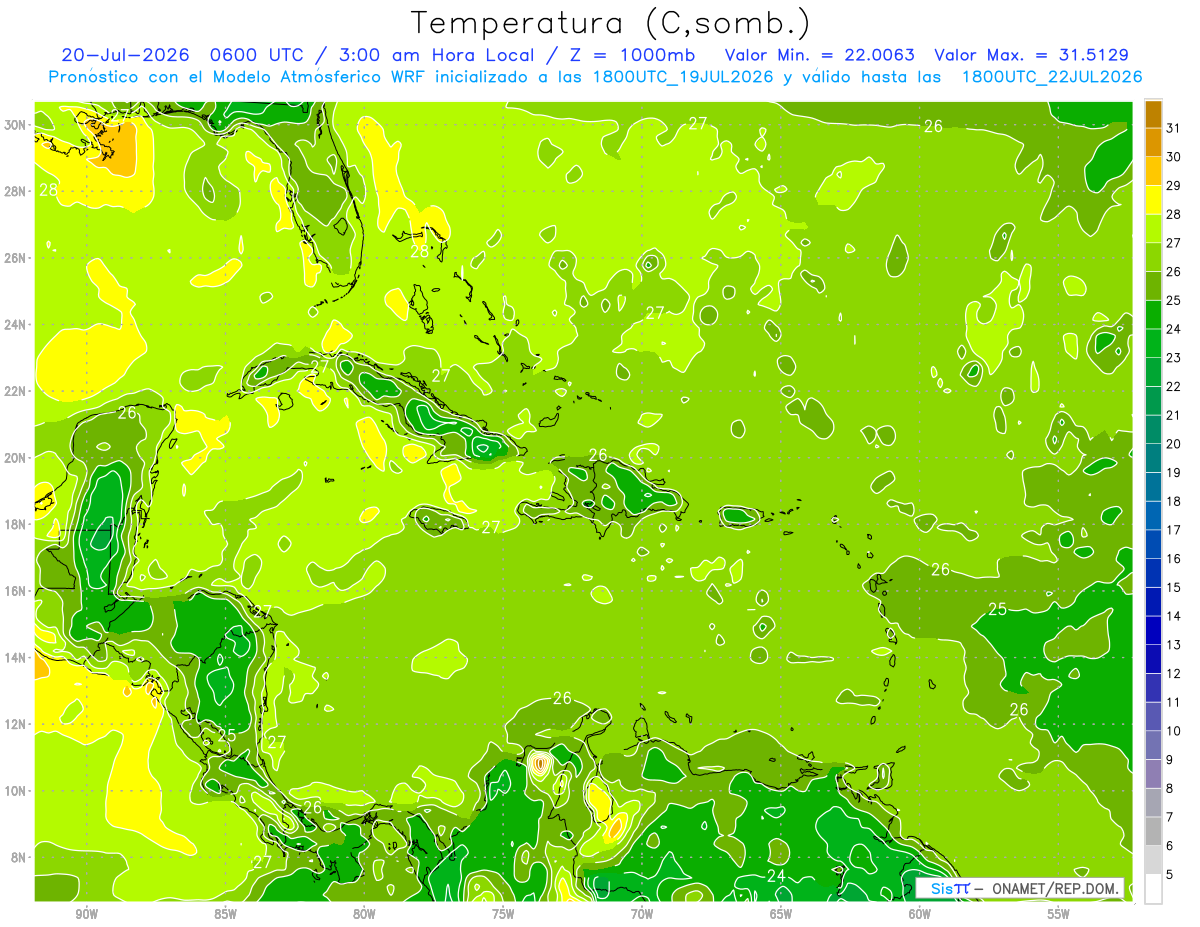Viewport: 1200px width, 927px height.
Task: Click legend value 22
Action: pos(1174,386)
